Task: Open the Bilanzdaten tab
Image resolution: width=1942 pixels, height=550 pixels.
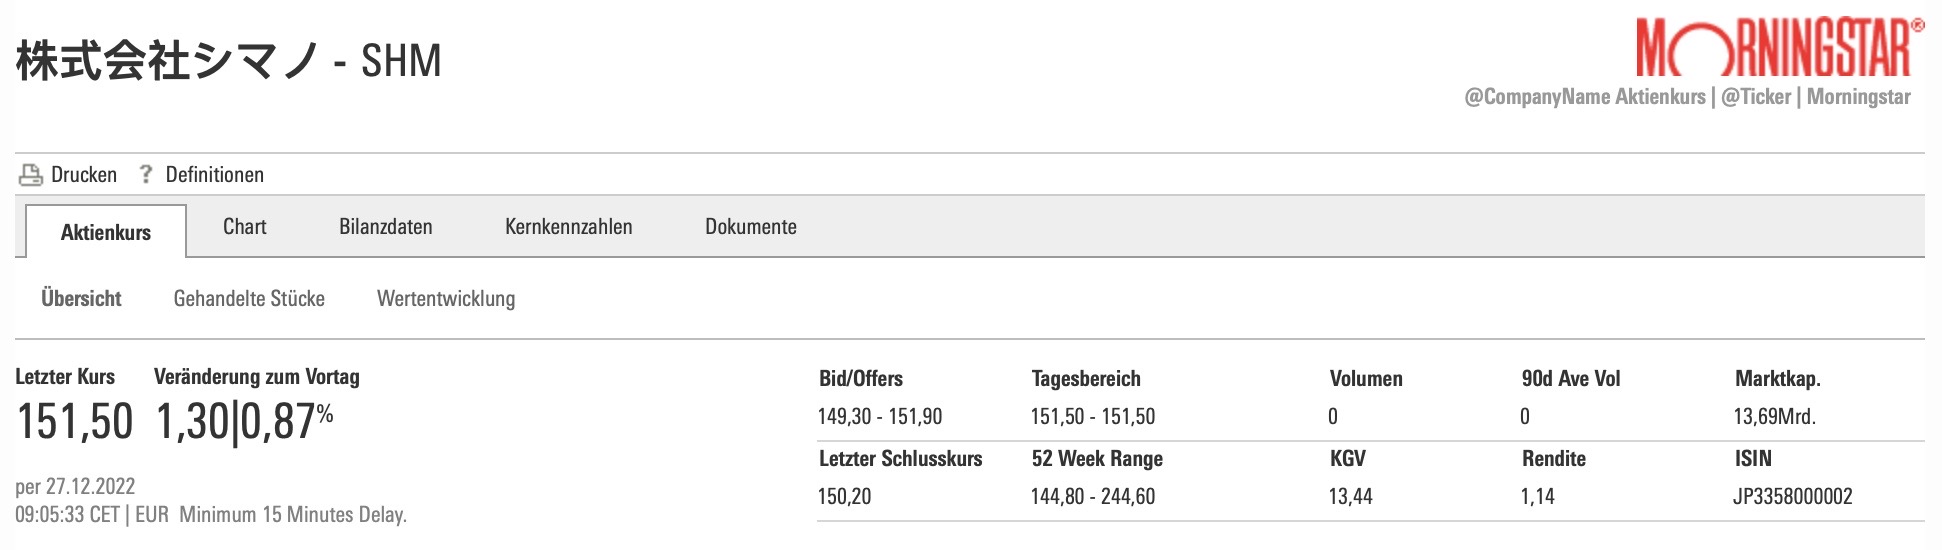Action: [386, 227]
